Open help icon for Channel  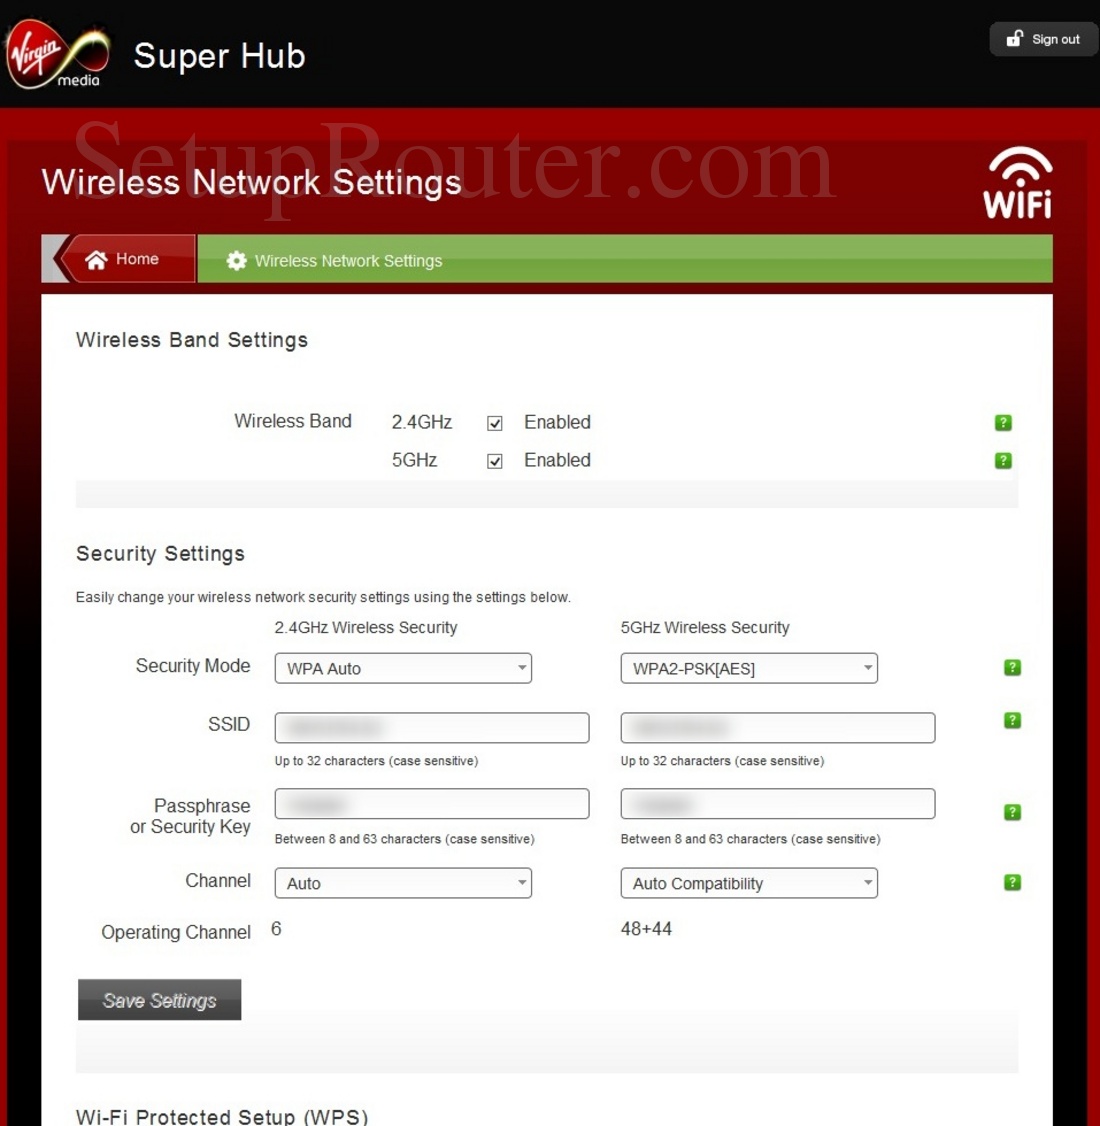tap(1012, 883)
